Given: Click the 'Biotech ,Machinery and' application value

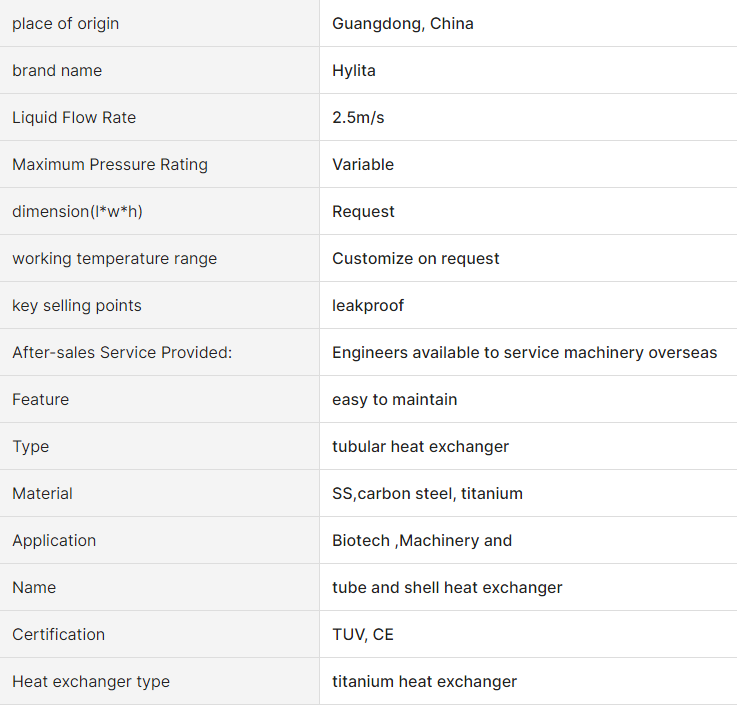Looking at the screenshot, I should coord(422,540).
